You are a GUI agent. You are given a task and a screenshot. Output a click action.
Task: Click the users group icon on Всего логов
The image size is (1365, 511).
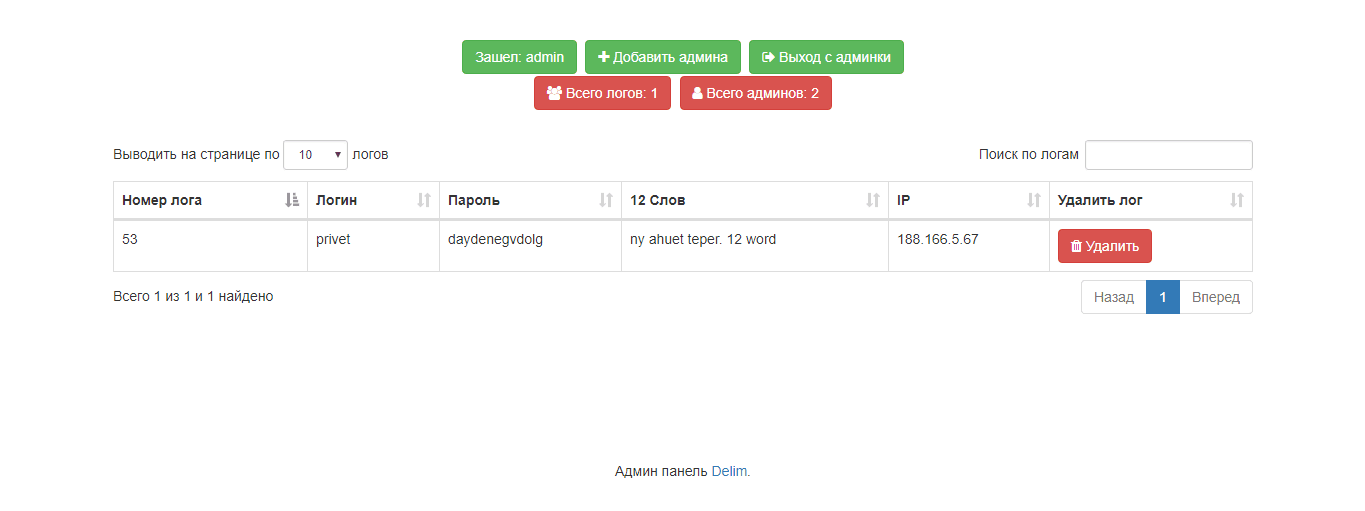tap(554, 93)
